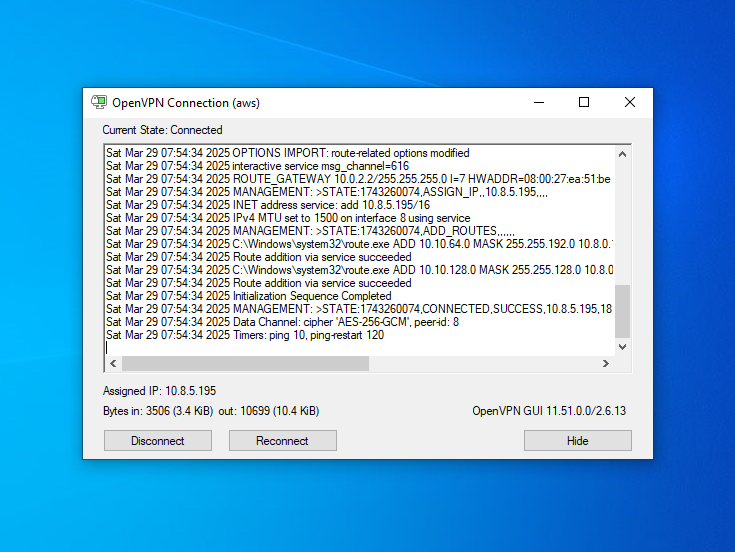This screenshot has width=735, height=552.
Task: Click 'Timers: ping 10, ping-restart 120' line
Action: (245, 336)
